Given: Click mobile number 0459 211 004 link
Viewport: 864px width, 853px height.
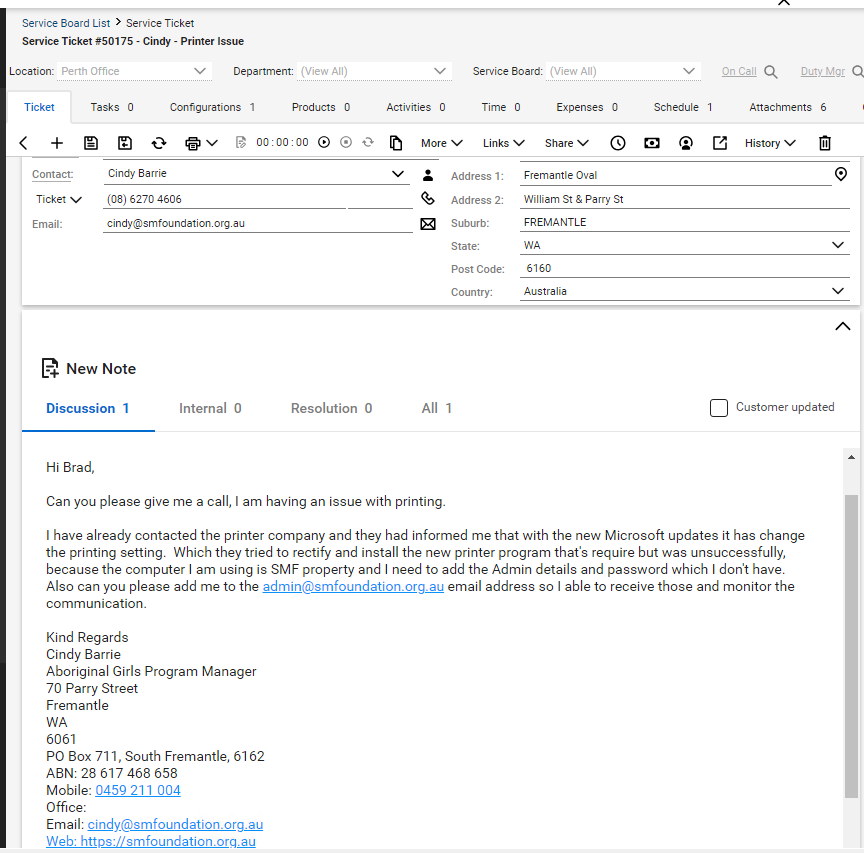Looking at the screenshot, I should 138,790.
